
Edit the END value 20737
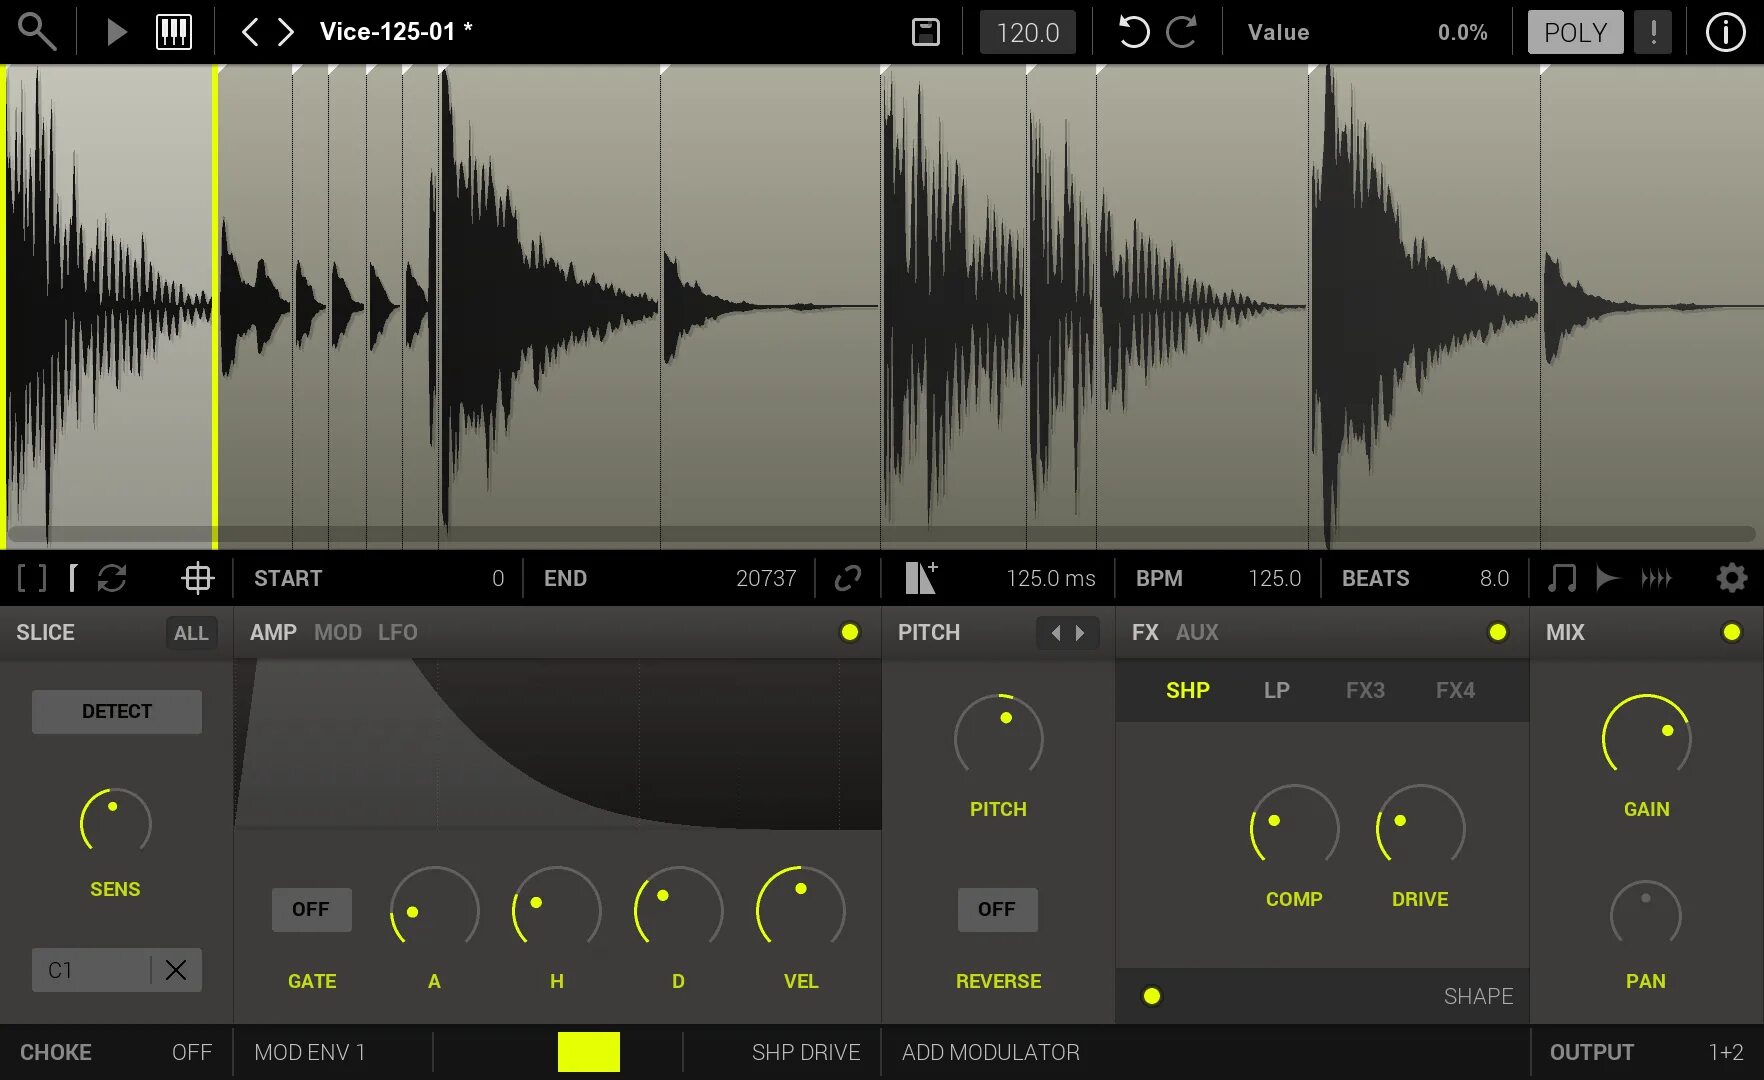pyautogui.click(x=670, y=578)
